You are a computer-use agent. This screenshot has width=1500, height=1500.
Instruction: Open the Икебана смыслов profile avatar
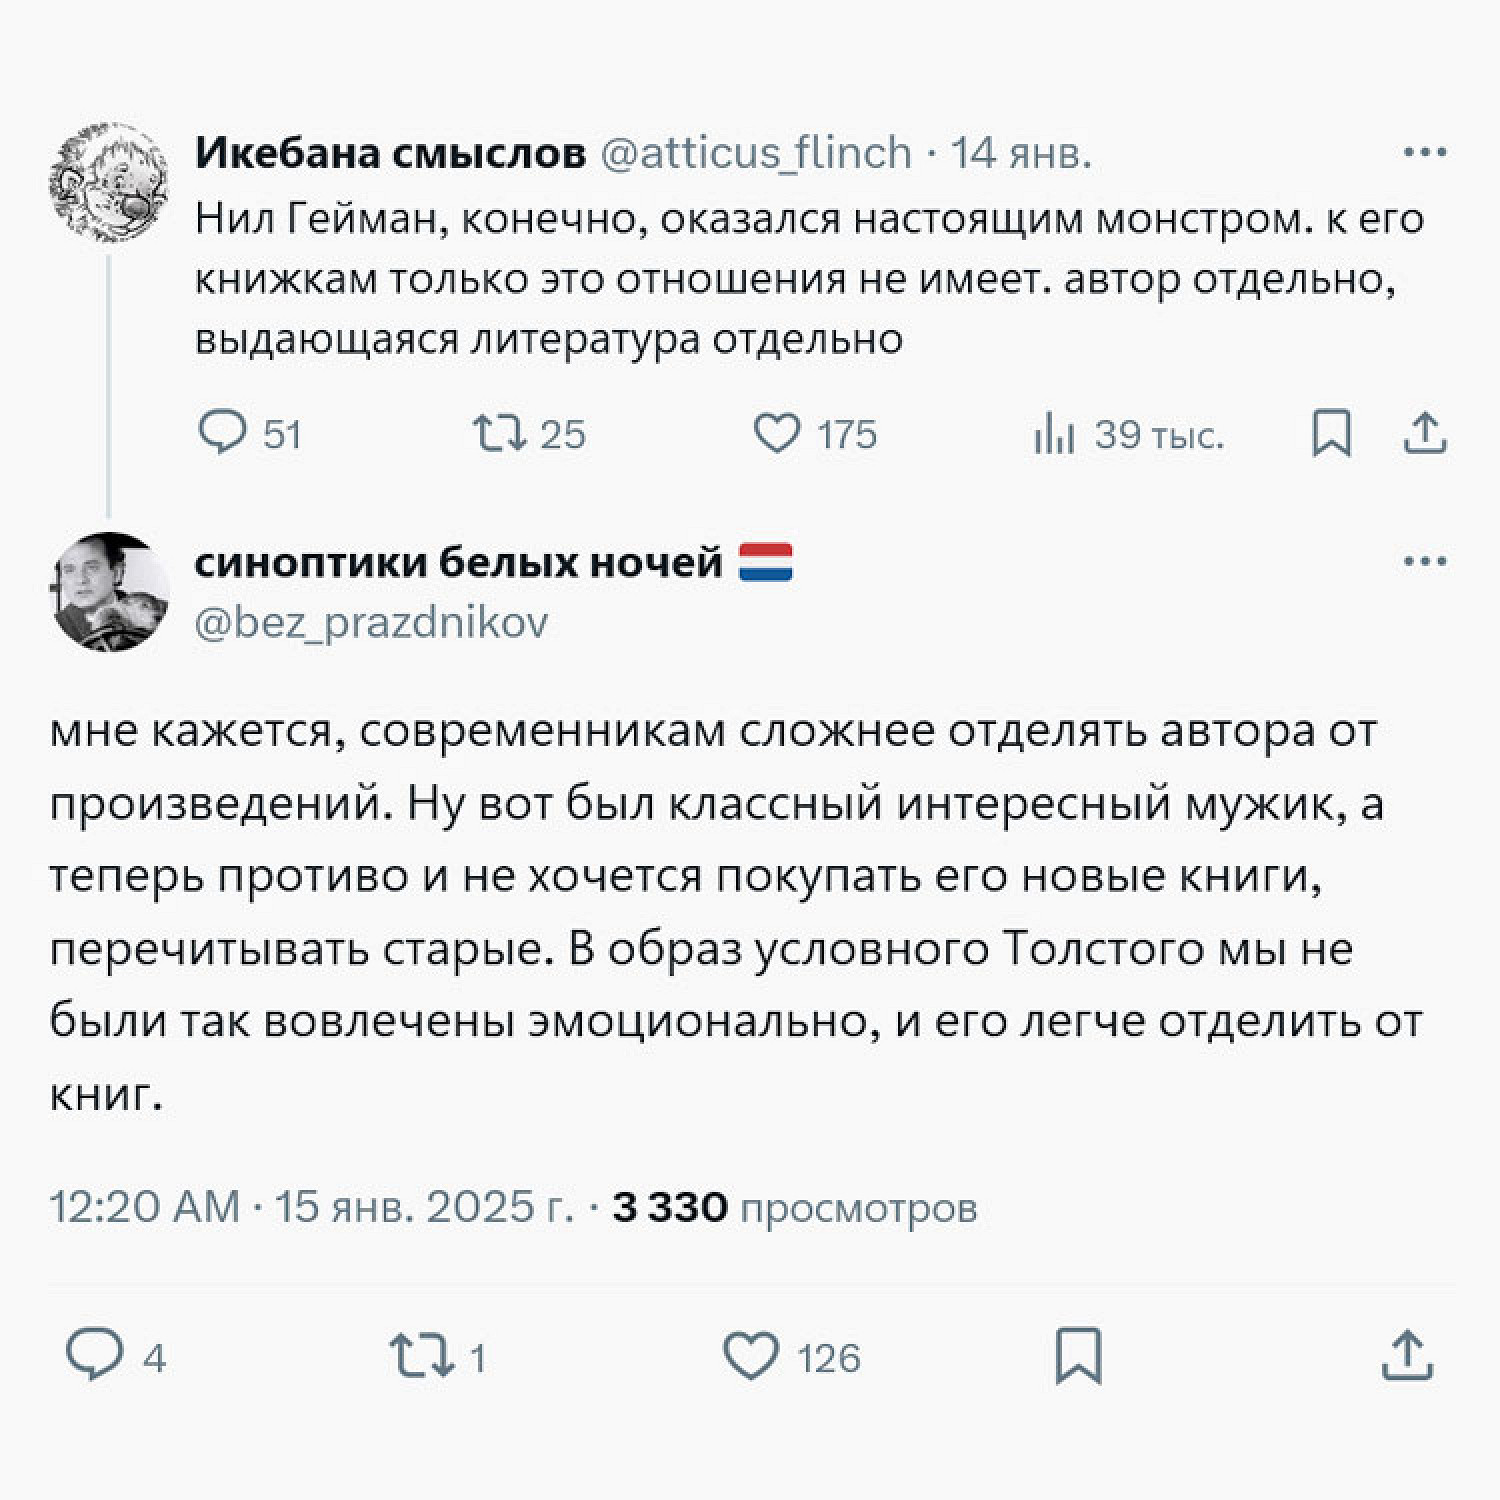coord(109,183)
